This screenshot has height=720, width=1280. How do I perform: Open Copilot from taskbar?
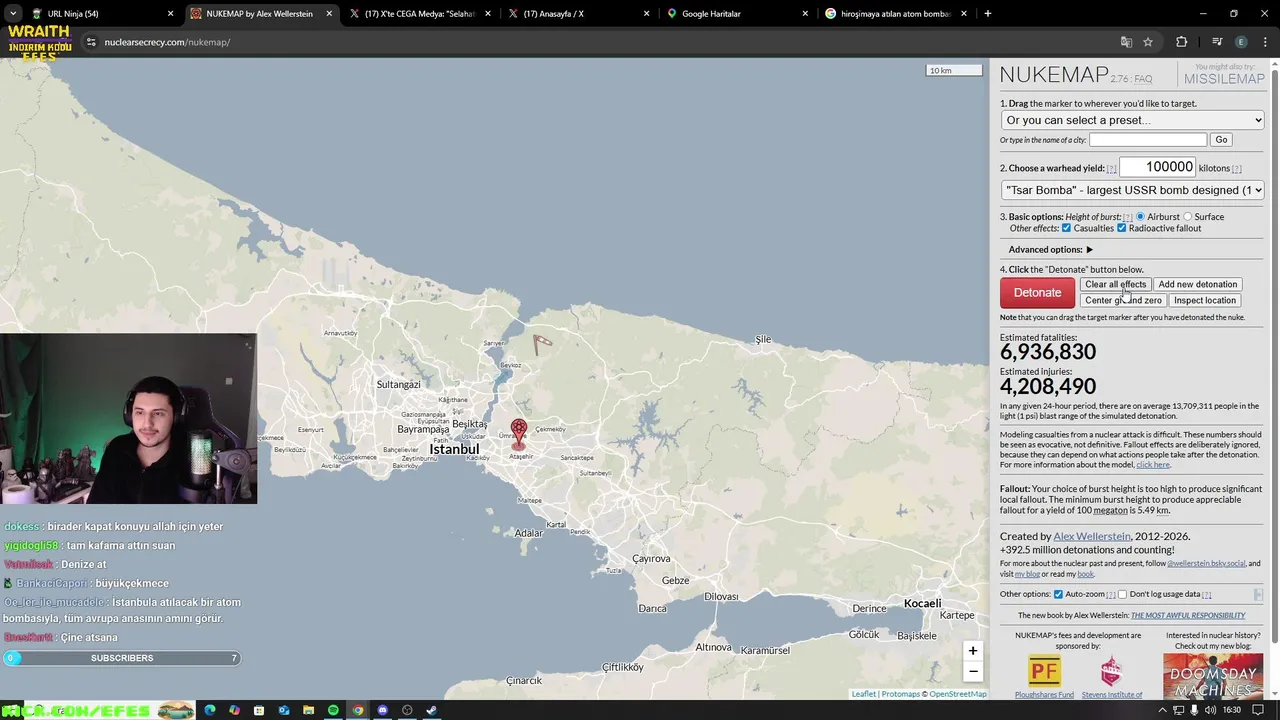point(234,710)
